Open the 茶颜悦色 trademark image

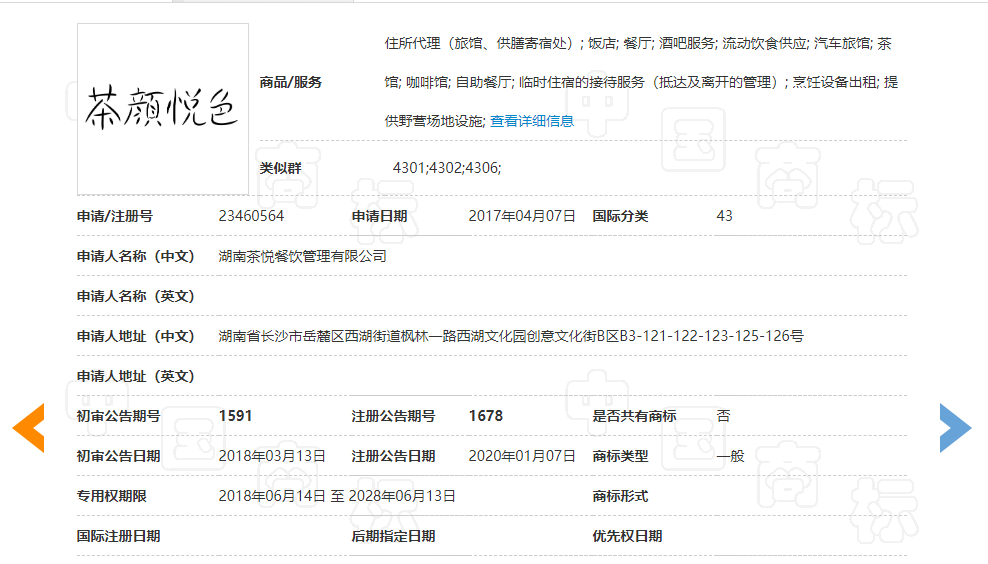[x=163, y=108]
